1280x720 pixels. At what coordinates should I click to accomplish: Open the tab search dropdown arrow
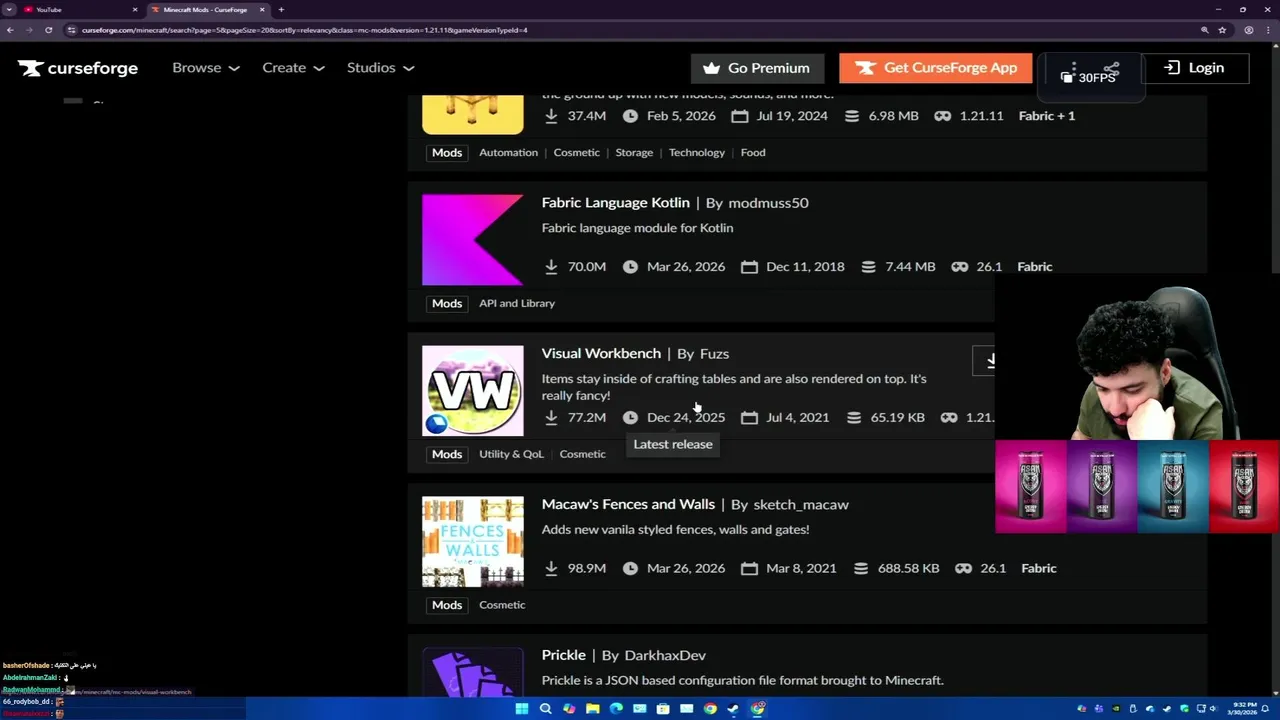click(x=8, y=10)
